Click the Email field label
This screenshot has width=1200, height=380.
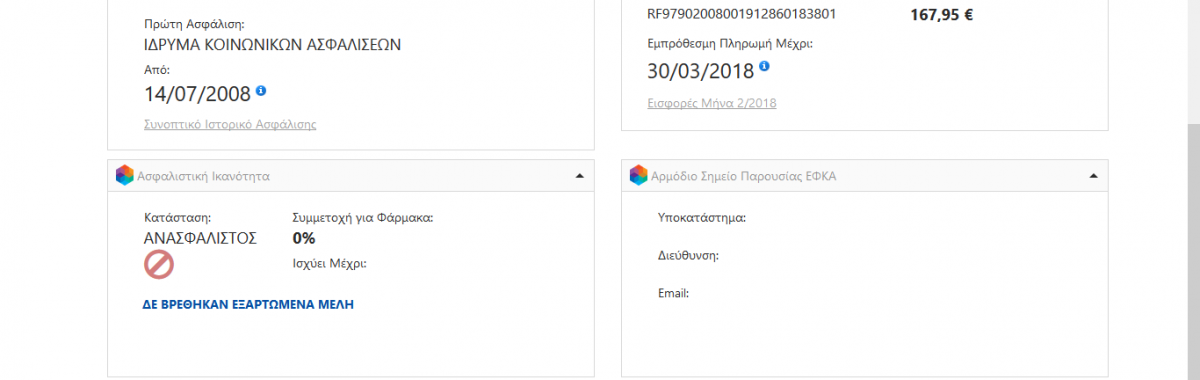[675, 293]
